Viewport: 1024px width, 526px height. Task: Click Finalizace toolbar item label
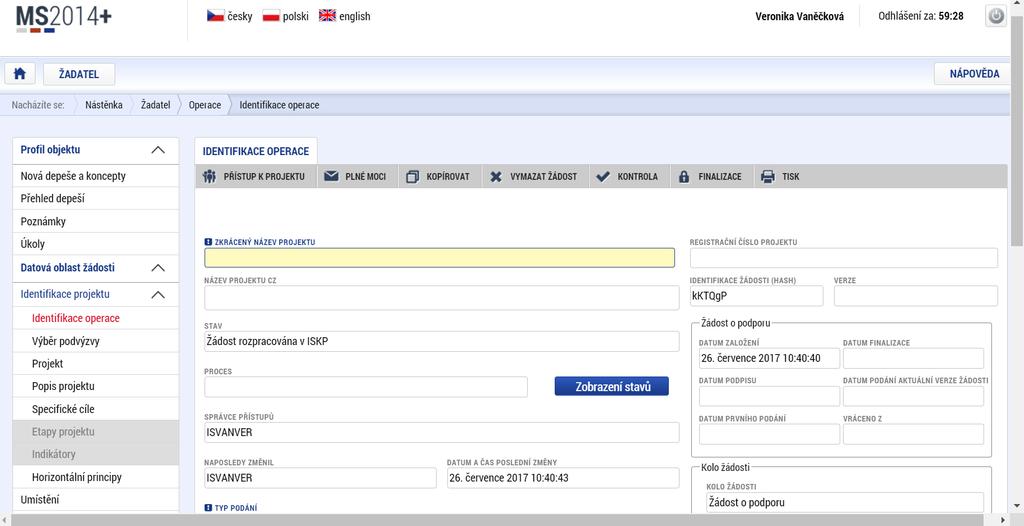coord(720,176)
